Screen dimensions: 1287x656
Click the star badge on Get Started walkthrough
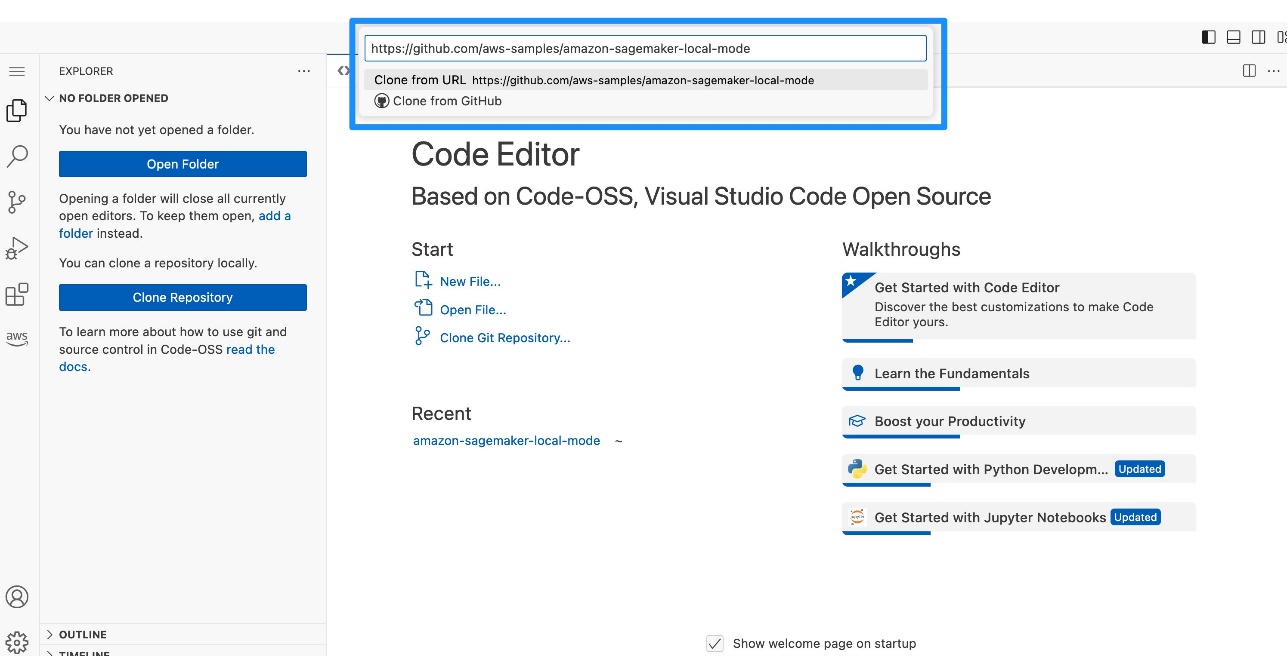point(853,282)
